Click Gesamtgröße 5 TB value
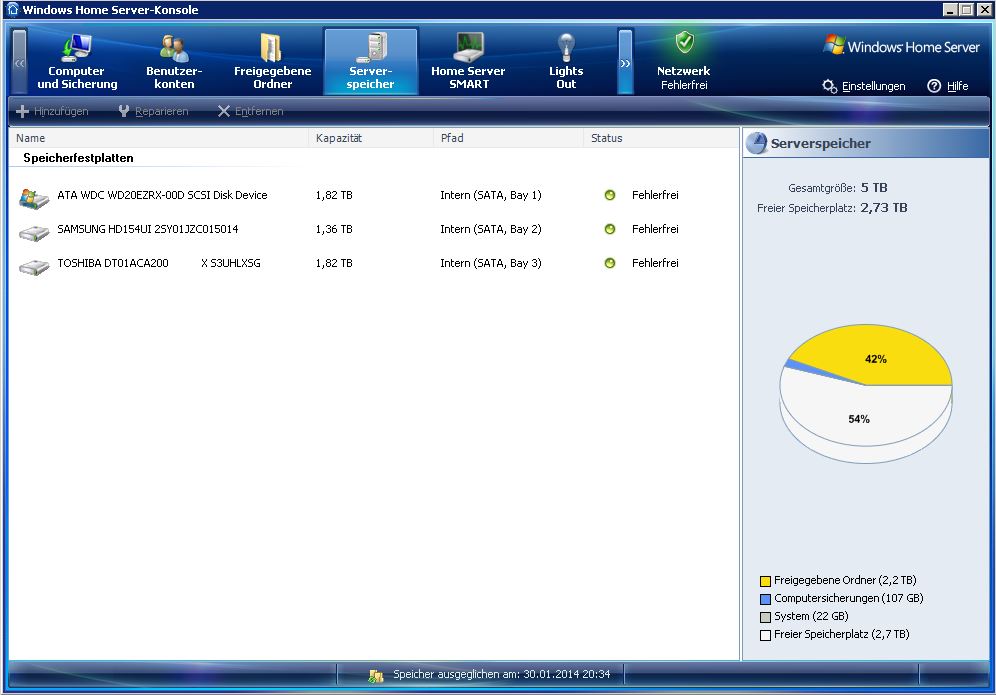 coord(874,187)
